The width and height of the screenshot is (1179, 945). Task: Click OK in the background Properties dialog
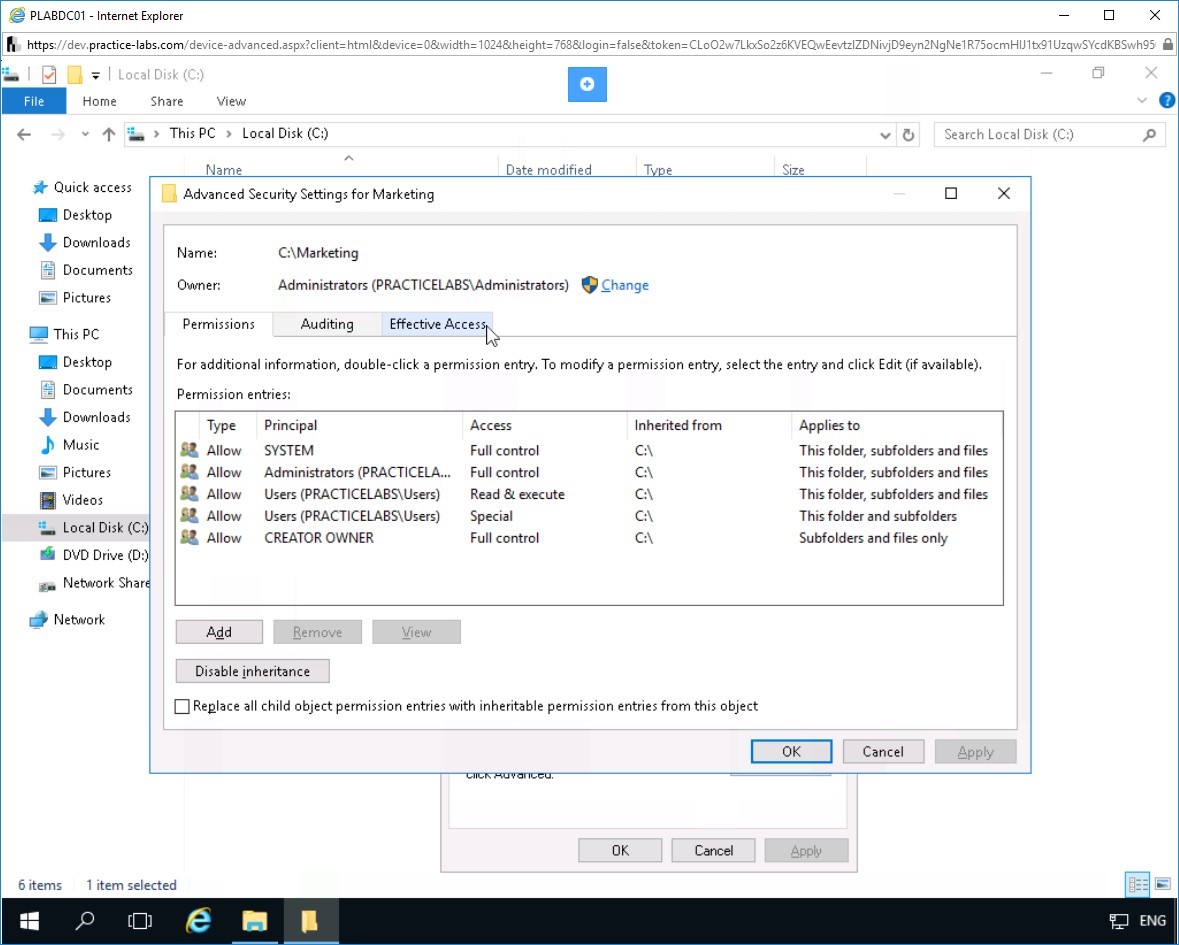pyautogui.click(x=620, y=851)
